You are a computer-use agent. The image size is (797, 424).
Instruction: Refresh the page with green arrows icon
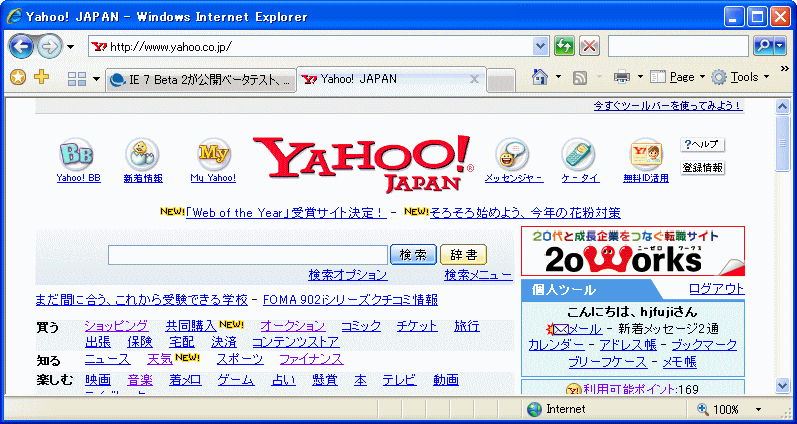click(x=564, y=47)
